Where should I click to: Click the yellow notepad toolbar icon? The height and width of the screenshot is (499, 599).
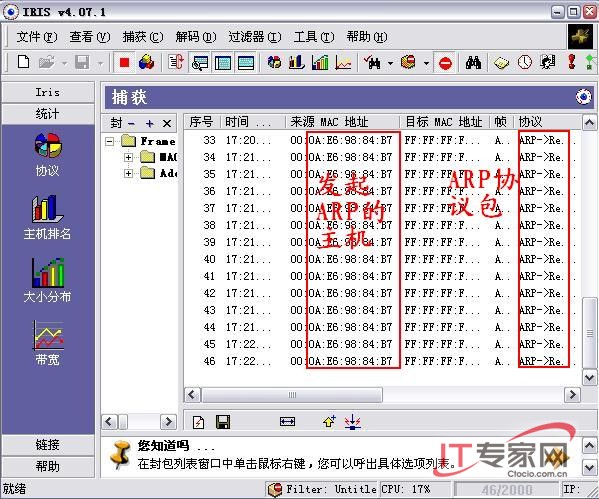[501, 62]
